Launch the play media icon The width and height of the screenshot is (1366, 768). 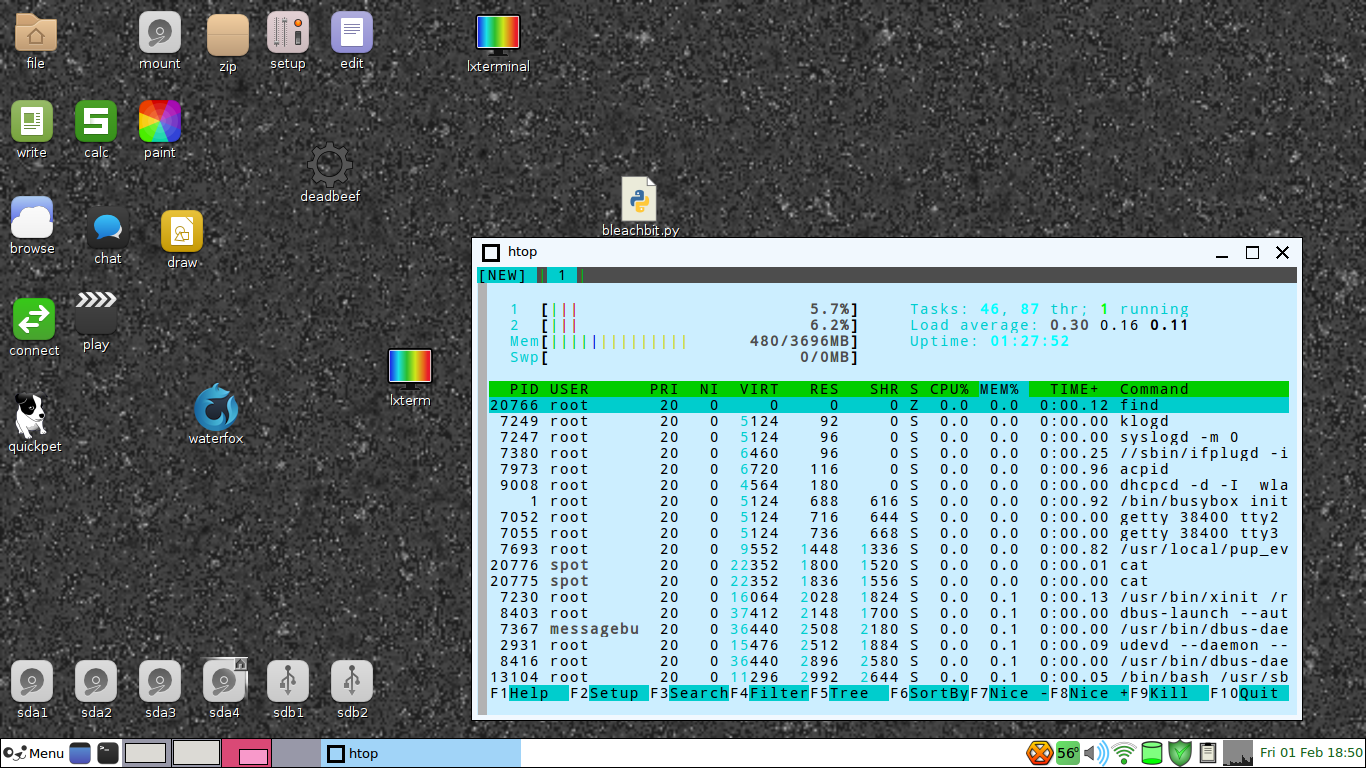(x=96, y=312)
